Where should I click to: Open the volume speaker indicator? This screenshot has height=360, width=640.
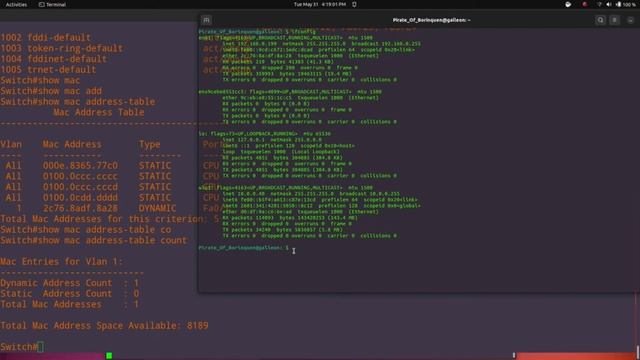click(609, 4)
